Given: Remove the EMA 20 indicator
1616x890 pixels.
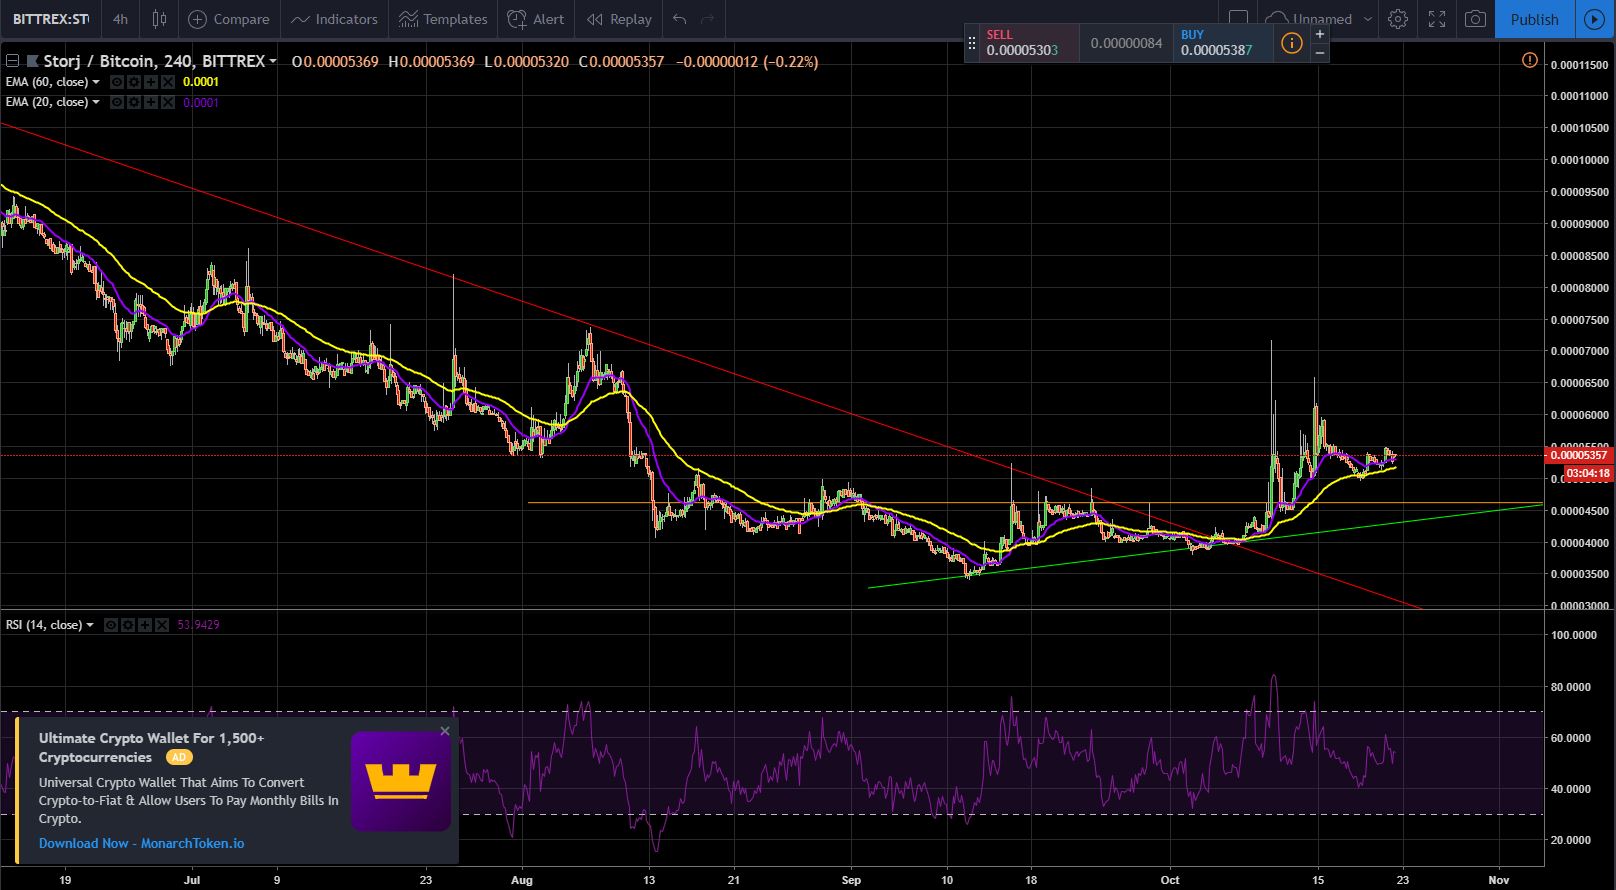Looking at the screenshot, I should 167,102.
